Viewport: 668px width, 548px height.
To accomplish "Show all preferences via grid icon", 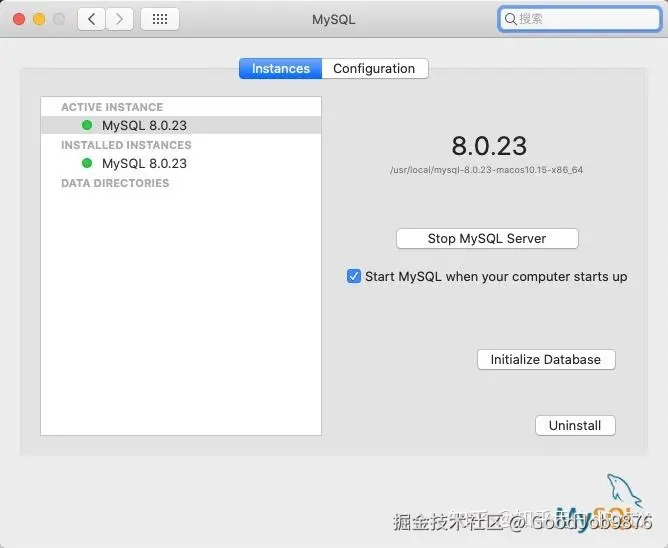I will click(x=160, y=19).
